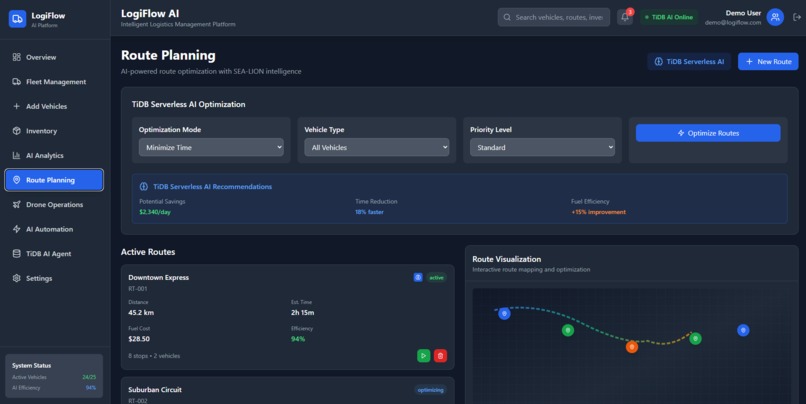The width and height of the screenshot is (806, 404).
Task: Open Settings from sidebar
Action: coord(54,278)
